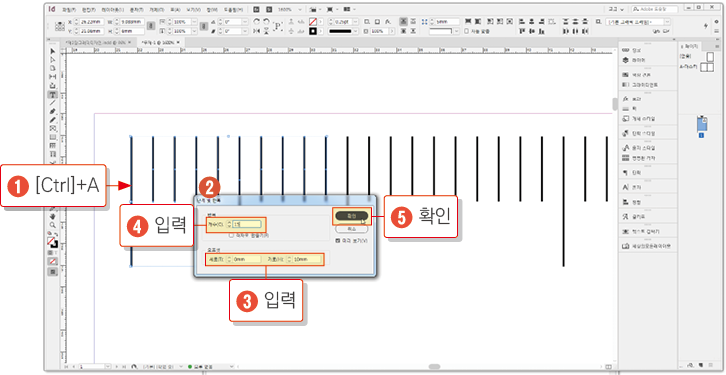The height and width of the screenshot is (375, 726).
Task: Click the Vertical (세로) offset field
Action: point(247,259)
